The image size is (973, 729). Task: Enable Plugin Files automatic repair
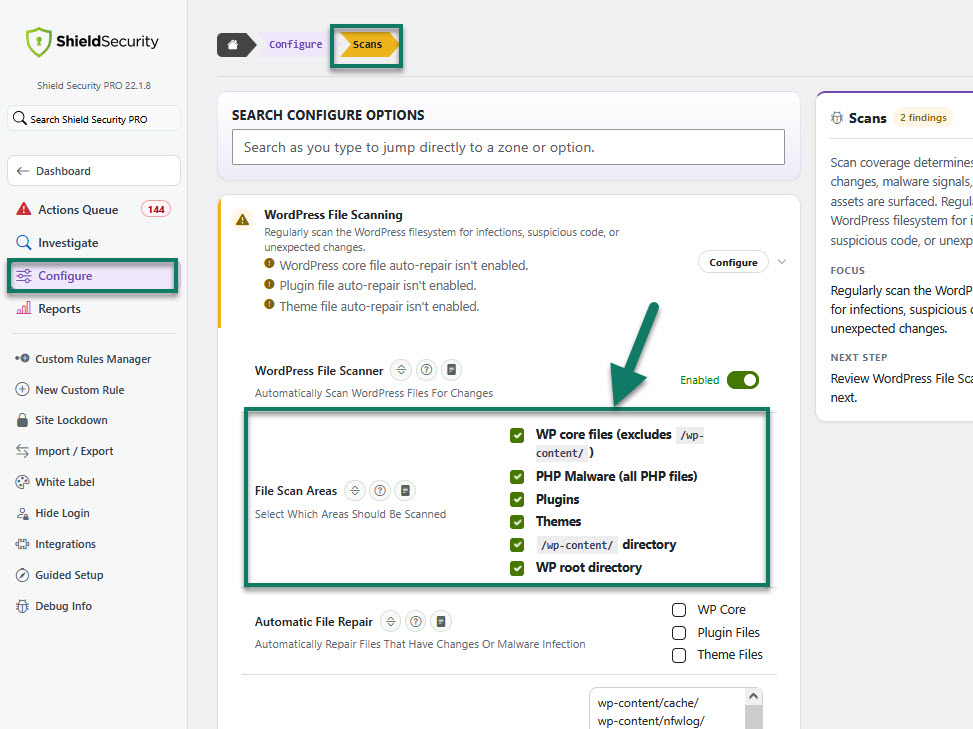pyautogui.click(x=679, y=633)
